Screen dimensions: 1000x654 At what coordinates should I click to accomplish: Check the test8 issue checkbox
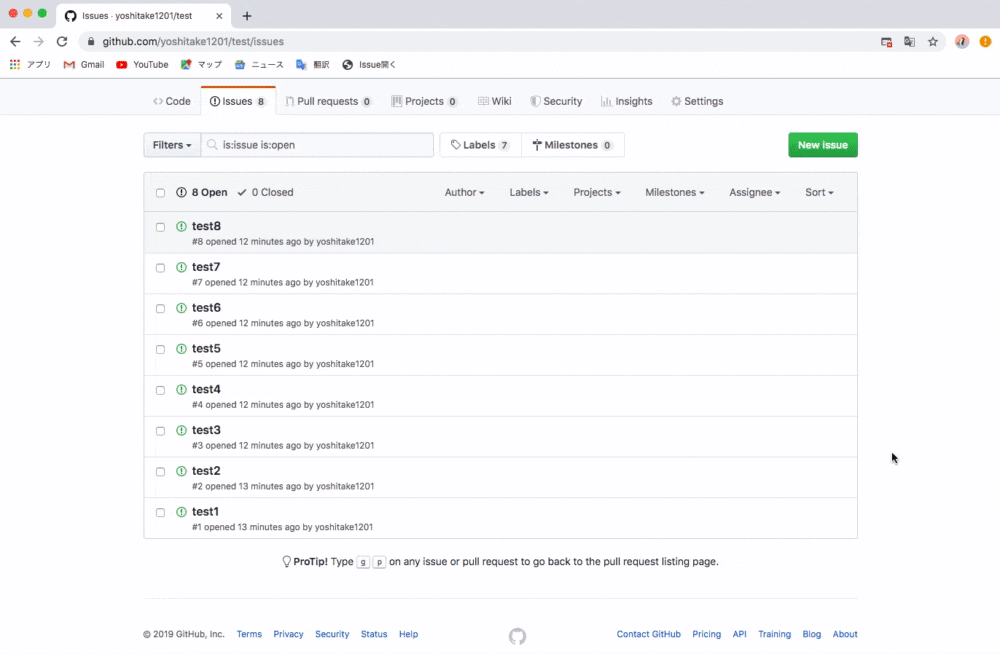[160, 227]
